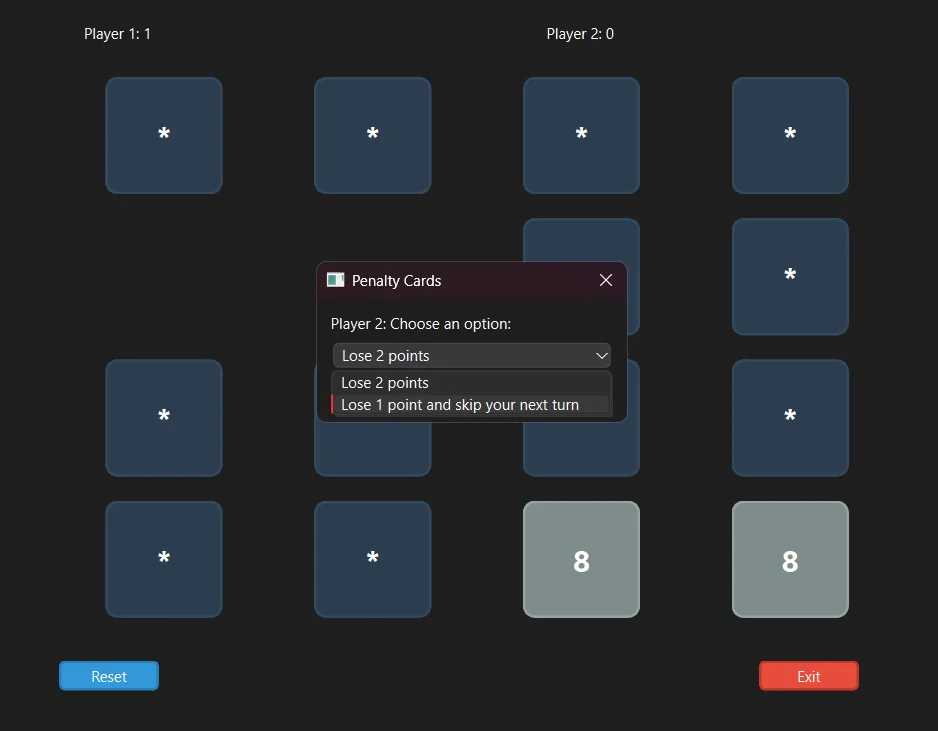Click the Penalty Cards title bar icon

(x=335, y=280)
